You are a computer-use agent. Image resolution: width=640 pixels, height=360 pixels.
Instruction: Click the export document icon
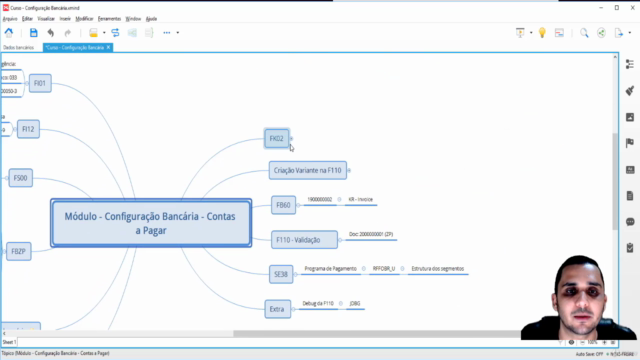(x=619, y=33)
